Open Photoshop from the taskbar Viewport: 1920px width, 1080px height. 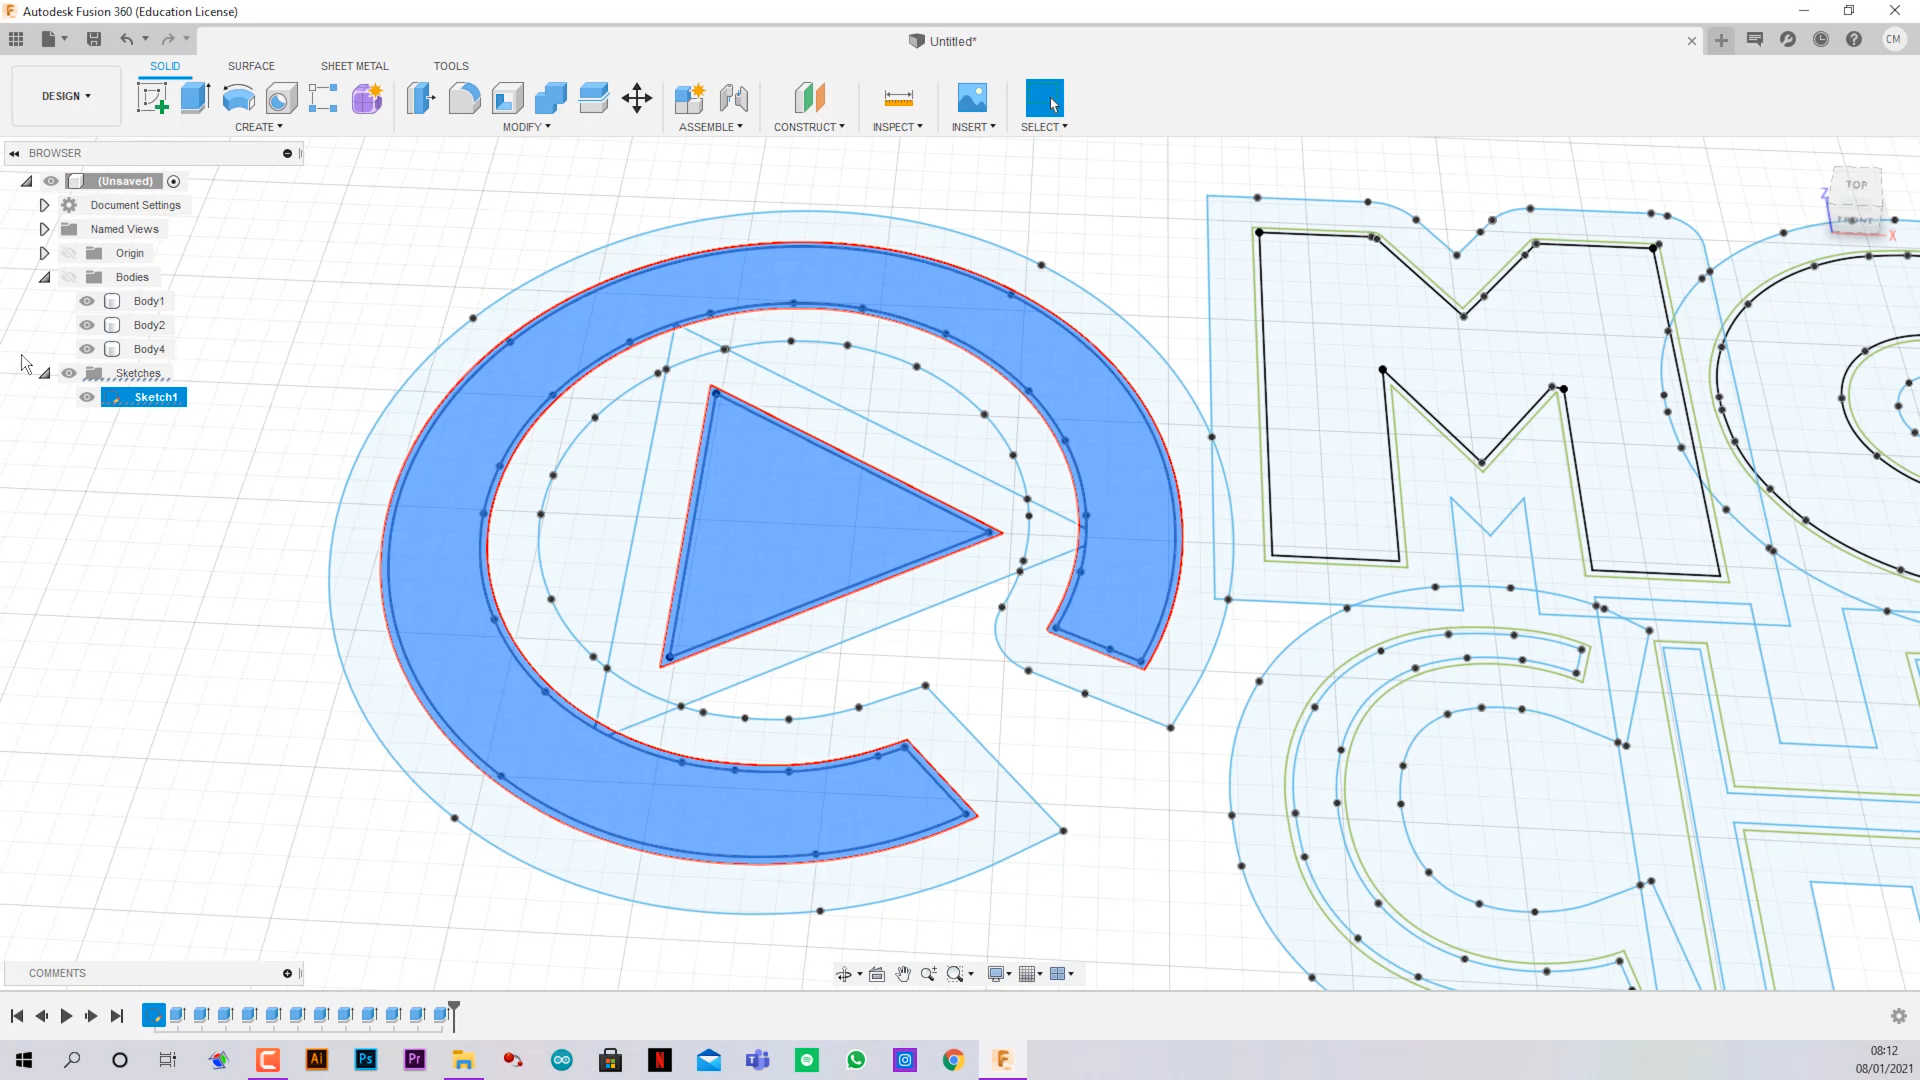click(366, 1060)
